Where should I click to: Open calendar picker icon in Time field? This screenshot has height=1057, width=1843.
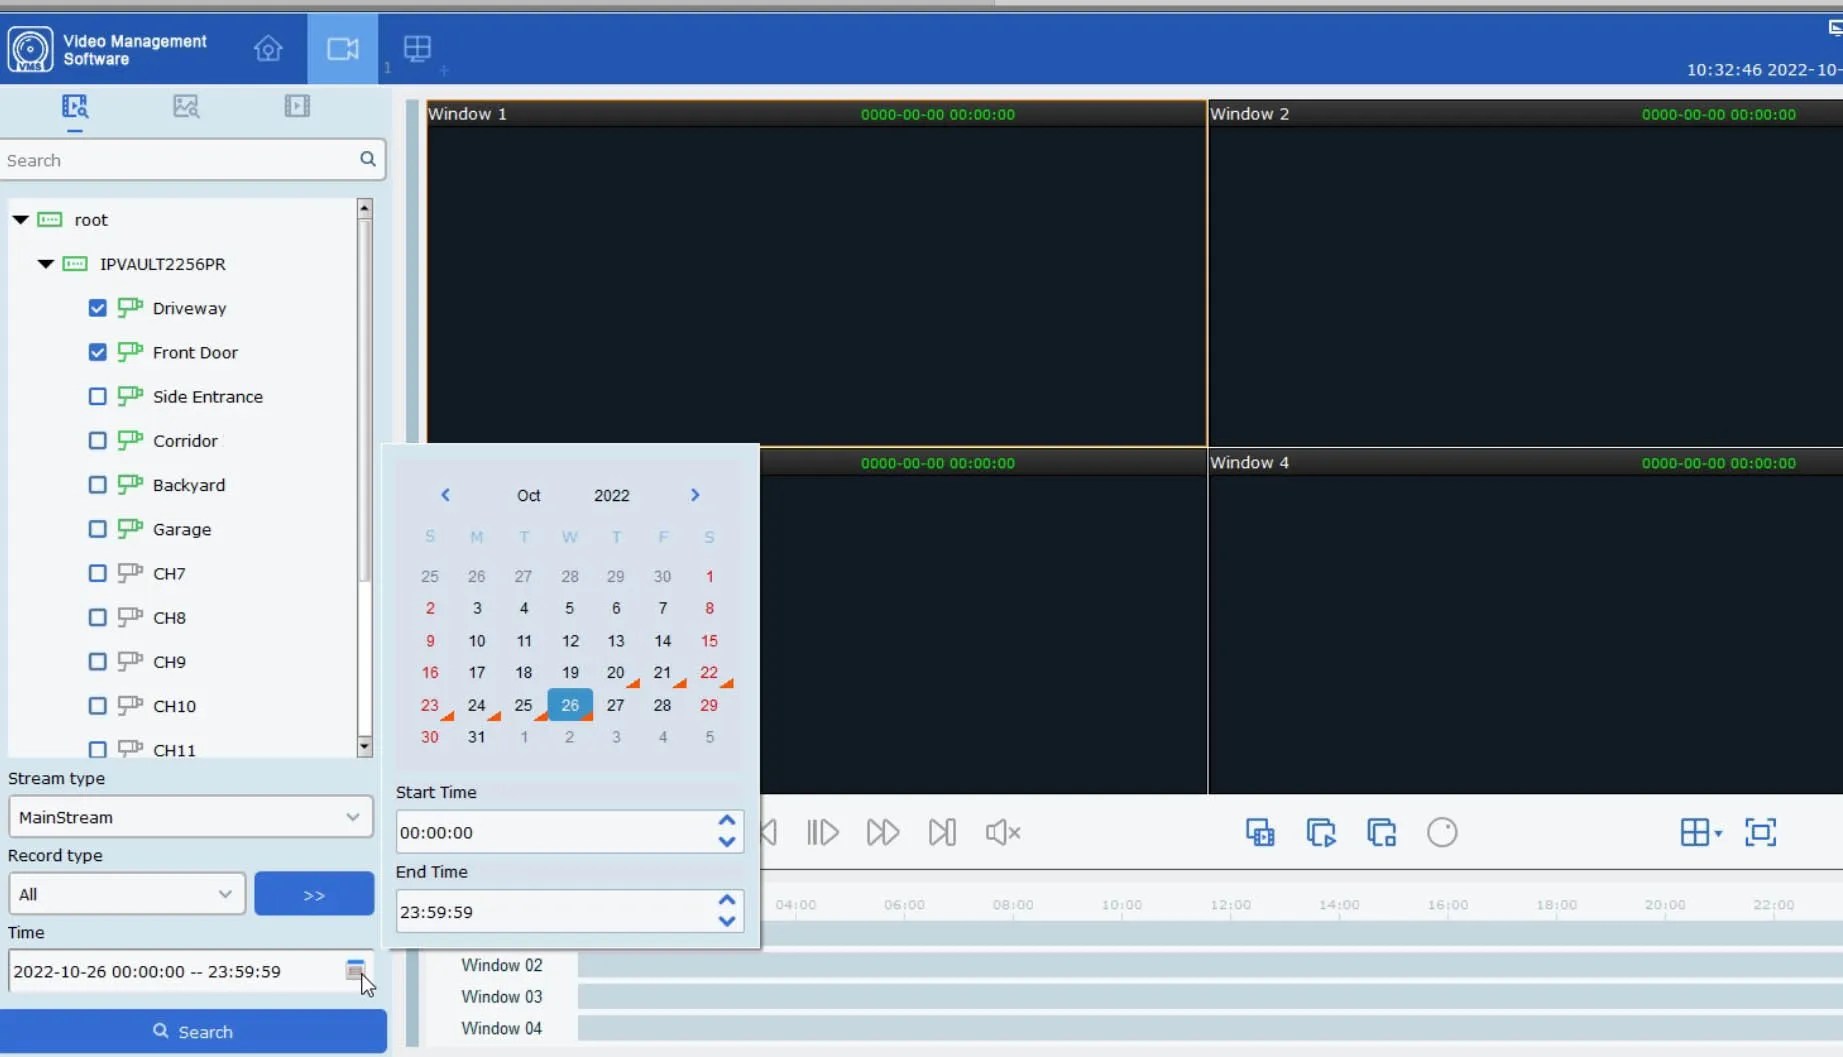pyautogui.click(x=355, y=970)
